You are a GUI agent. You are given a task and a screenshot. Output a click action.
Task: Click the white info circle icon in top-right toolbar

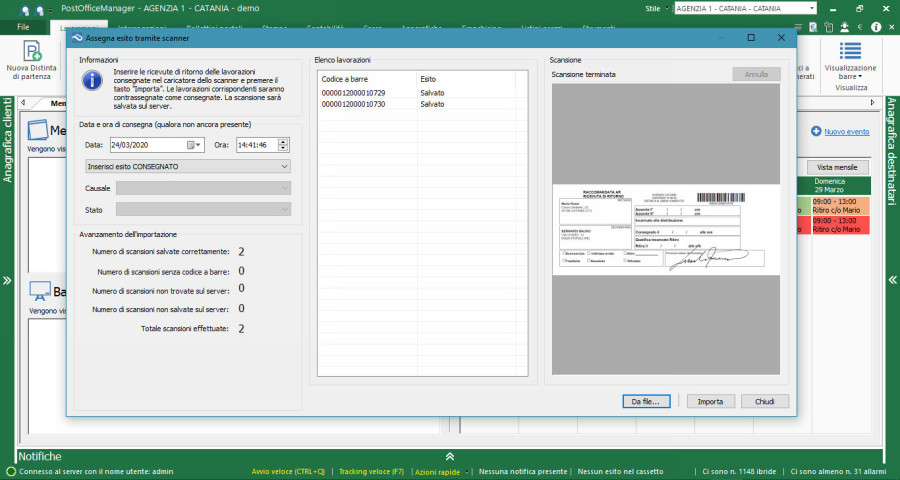point(876,27)
